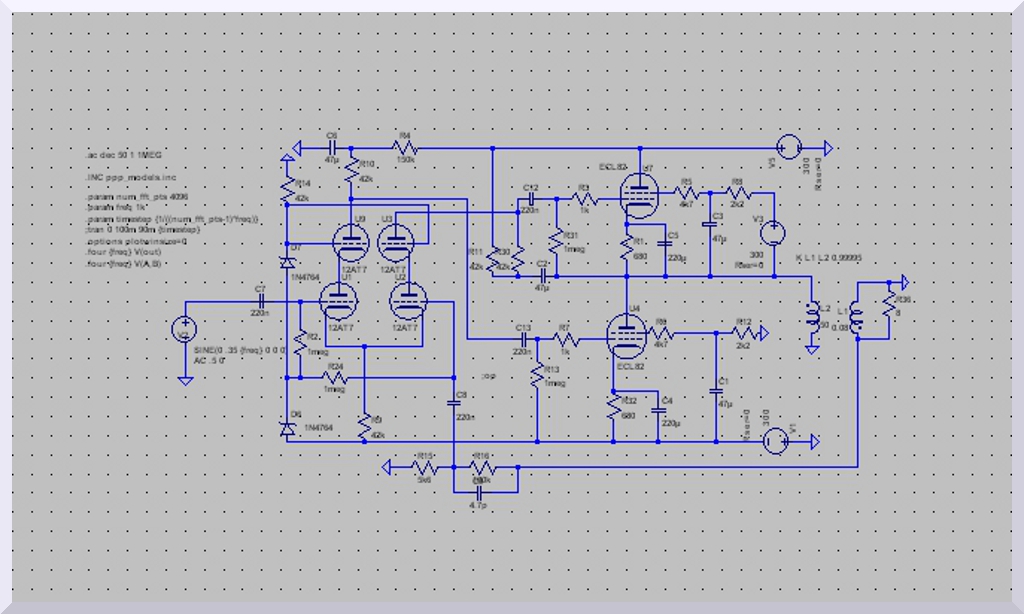Select the R4 150k resistor

406,149
